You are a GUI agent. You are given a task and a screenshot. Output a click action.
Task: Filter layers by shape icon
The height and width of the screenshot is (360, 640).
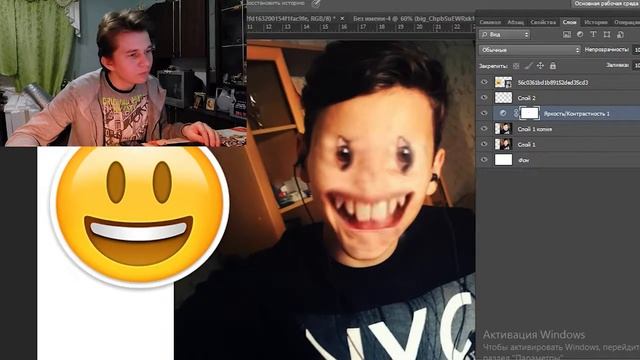point(607,35)
